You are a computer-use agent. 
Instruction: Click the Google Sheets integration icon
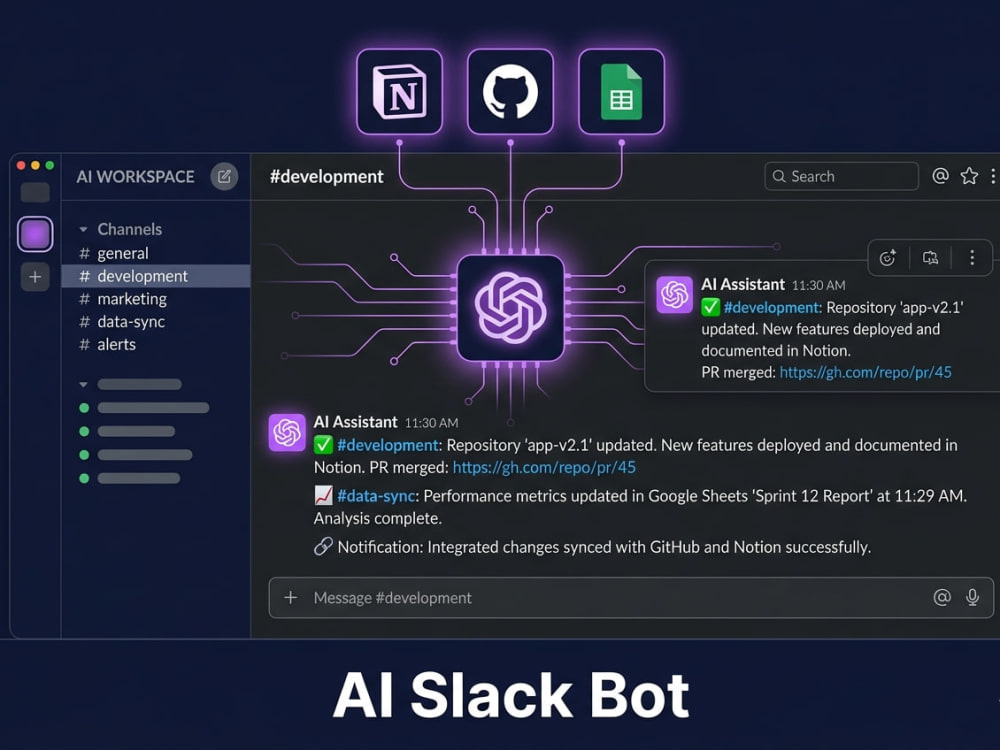621,92
